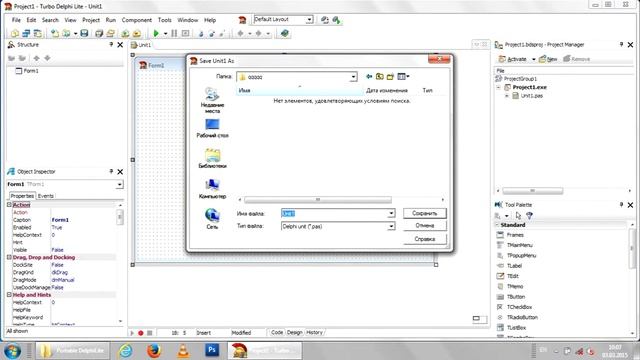The height and width of the screenshot is (360, 640).
Task: Click the Visible property value False
Action: click(58, 250)
